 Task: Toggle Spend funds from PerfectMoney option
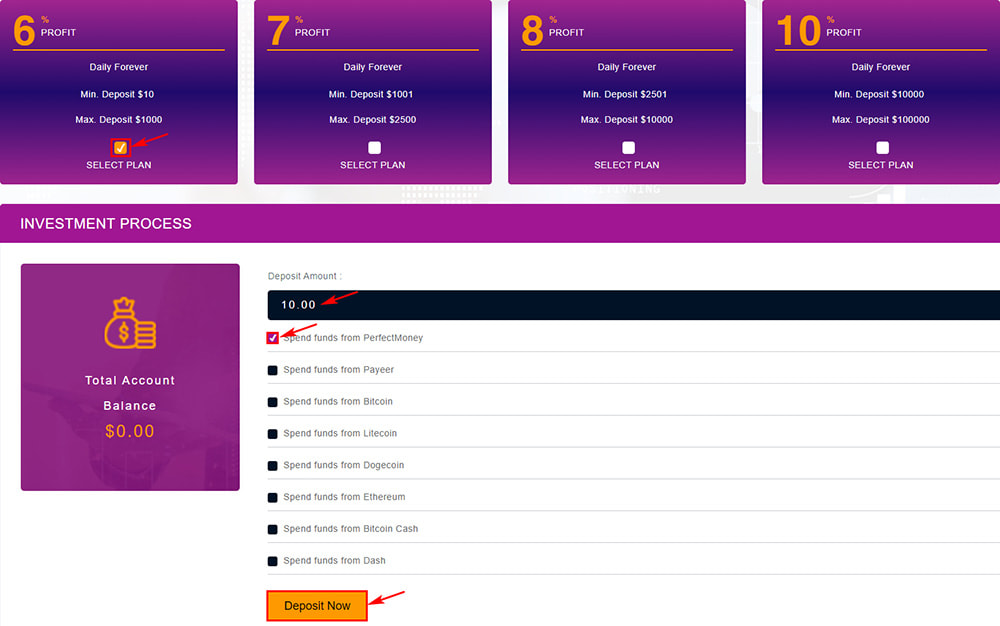(x=272, y=338)
